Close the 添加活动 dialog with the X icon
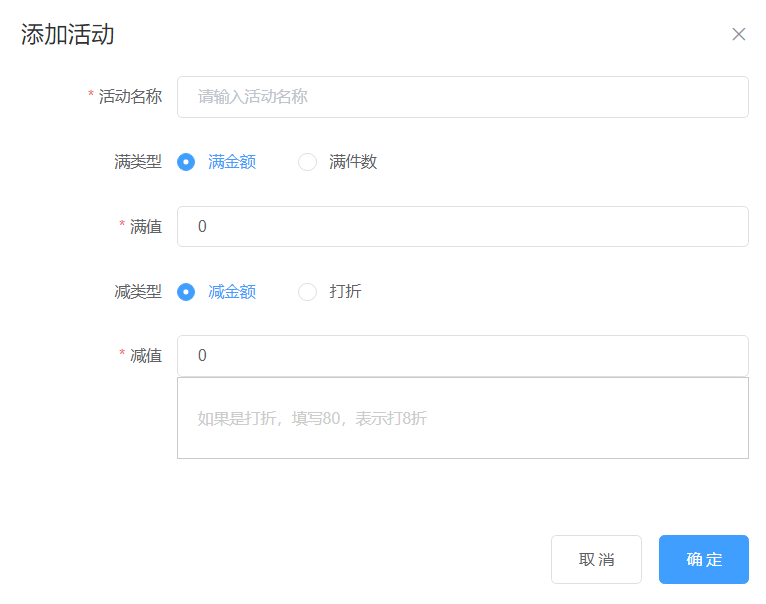Viewport: 766px width, 604px height. [738, 34]
